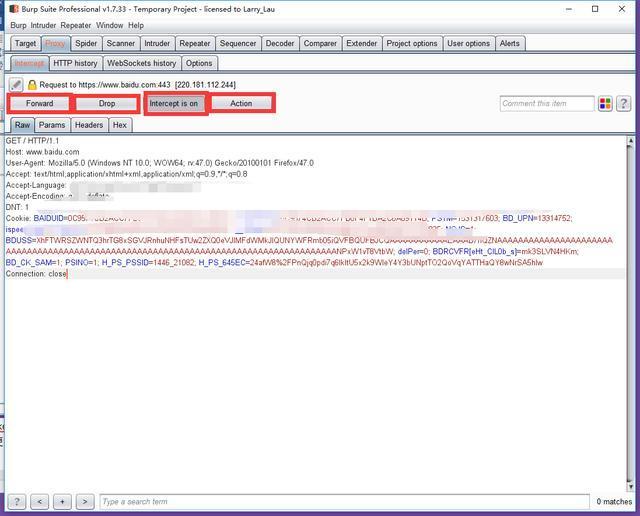This screenshot has width=640, height=516.
Task: Open the WebSockets history sub-tab
Action: click(x=142, y=63)
